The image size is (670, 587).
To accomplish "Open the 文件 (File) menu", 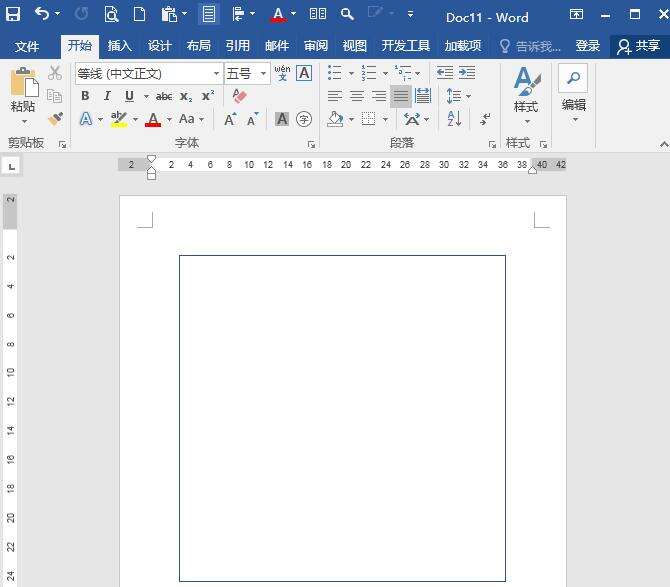I will coord(27,46).
